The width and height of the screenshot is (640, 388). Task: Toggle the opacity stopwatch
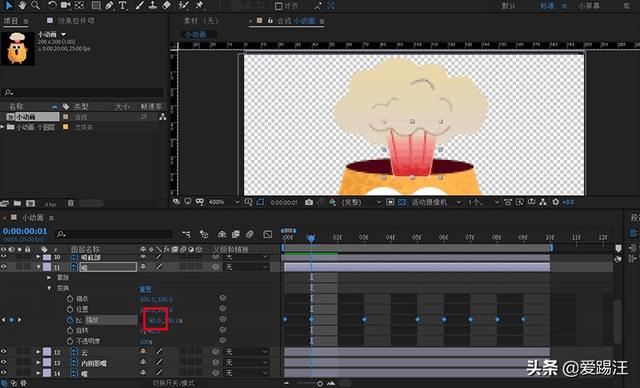(70, 341)
